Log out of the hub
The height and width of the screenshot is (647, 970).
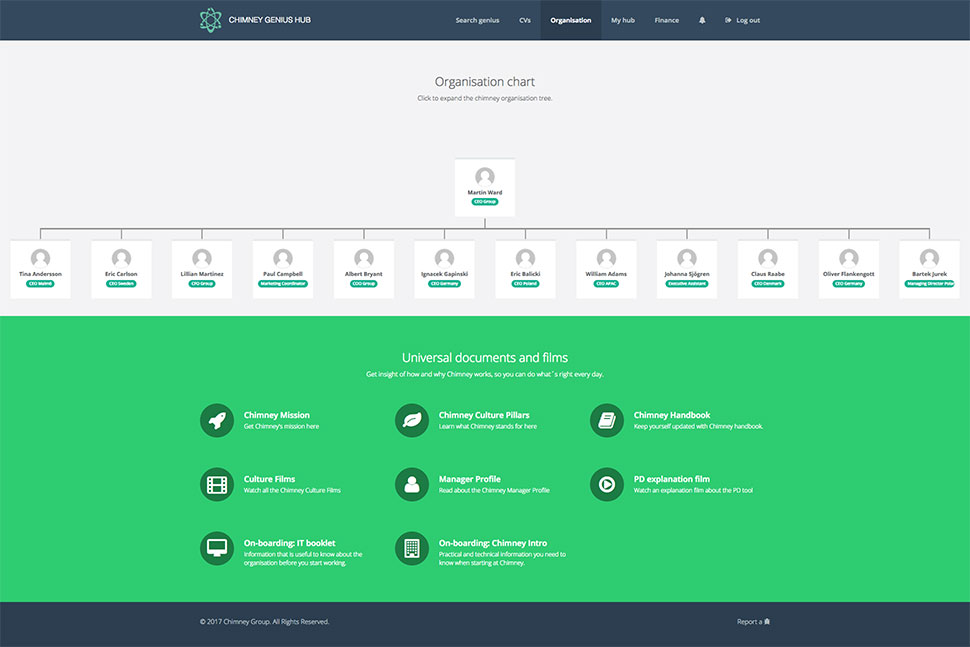pyautogui.click(x=742, y=20)
